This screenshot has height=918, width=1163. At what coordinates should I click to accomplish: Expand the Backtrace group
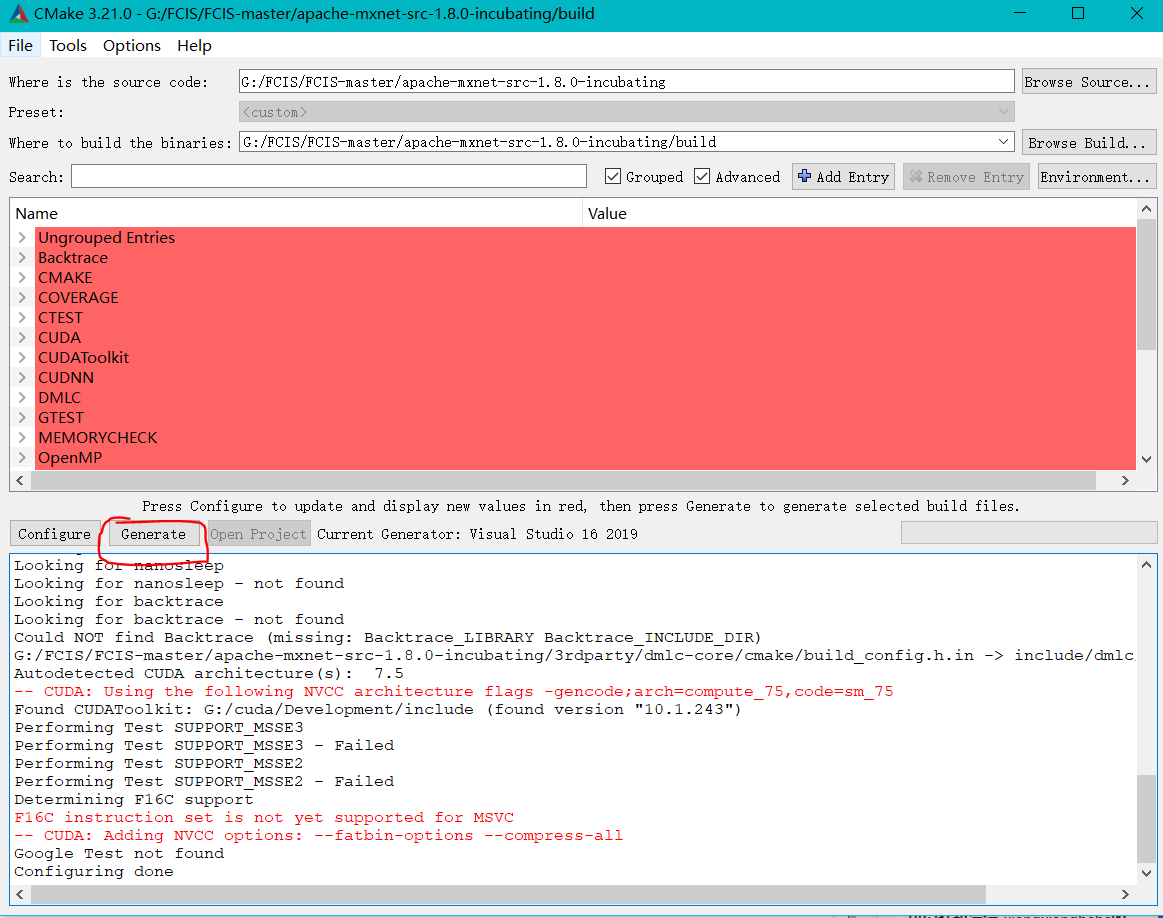[22, 257]
